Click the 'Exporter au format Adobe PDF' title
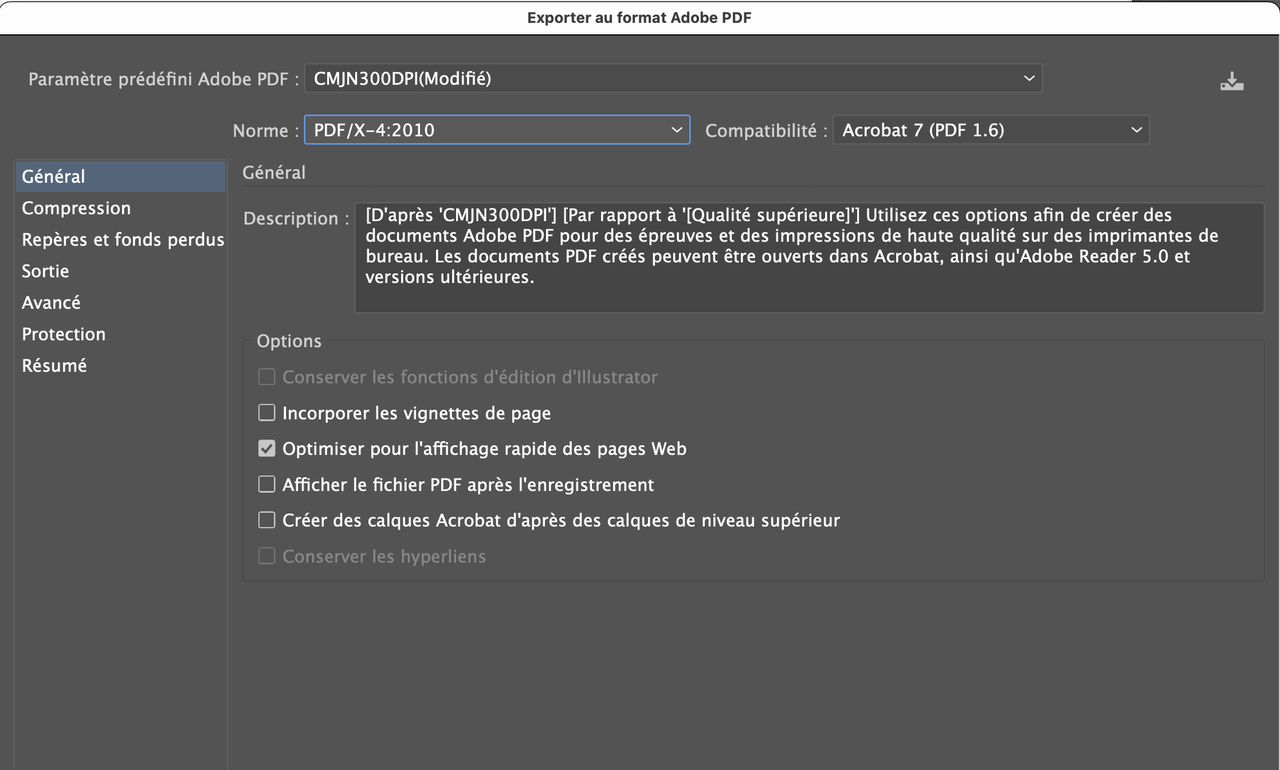The height and width of the screenshot is (770, 1280). (639, 17)
